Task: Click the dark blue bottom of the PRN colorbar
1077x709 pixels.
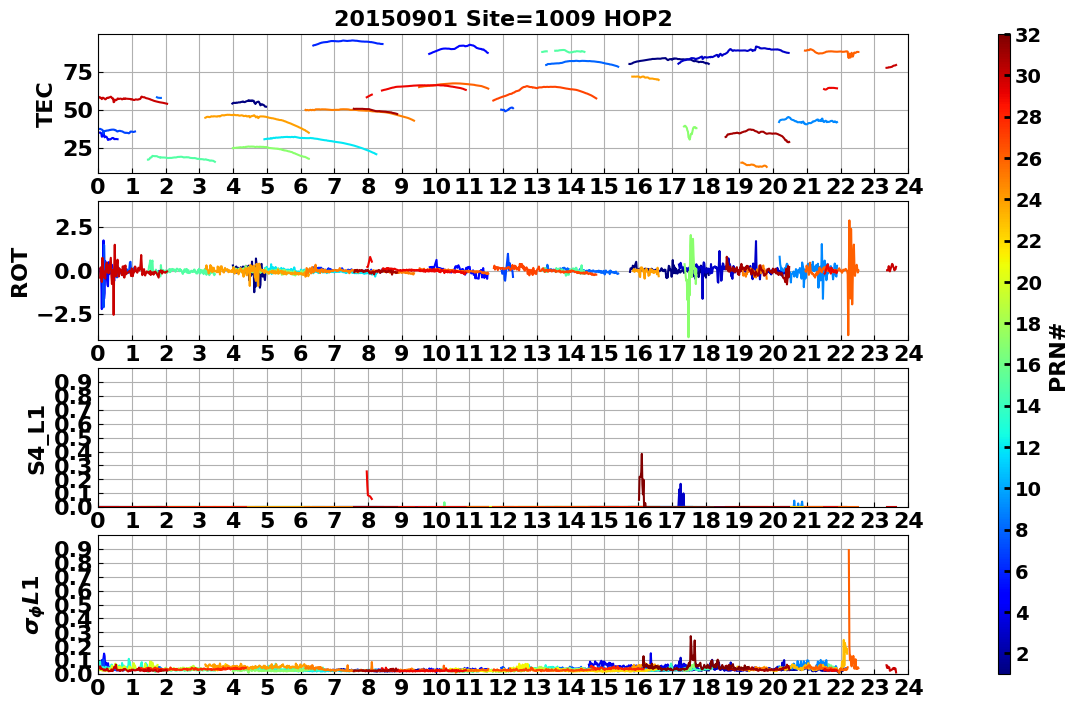Action: tap(1004, 669)
